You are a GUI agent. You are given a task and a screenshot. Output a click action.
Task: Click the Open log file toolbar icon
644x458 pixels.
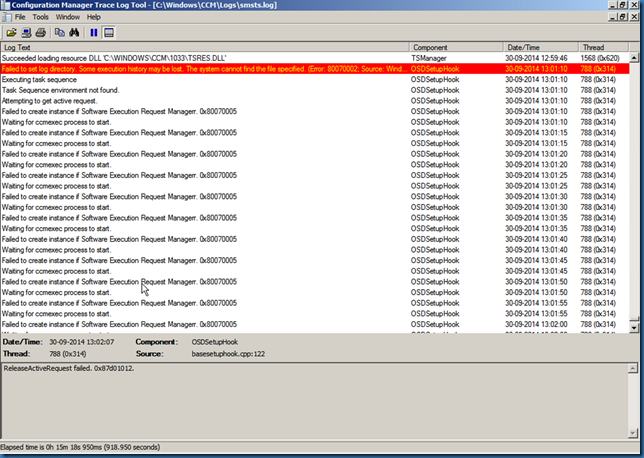[x=11, y=32]
